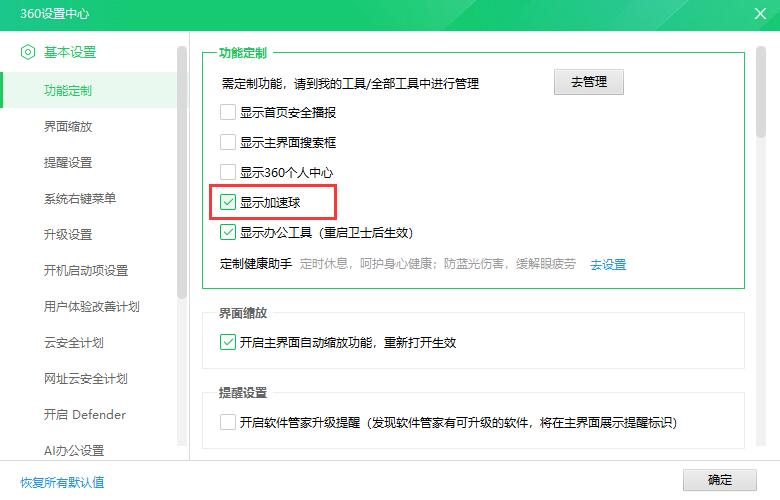Open 系统右键菜单 settings page
The height and width of the screenshot is (500, 780).
[x=80, y=198]
